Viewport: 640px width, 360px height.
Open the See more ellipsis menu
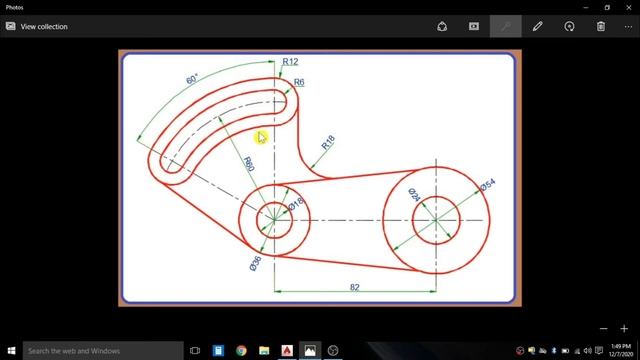628,27
